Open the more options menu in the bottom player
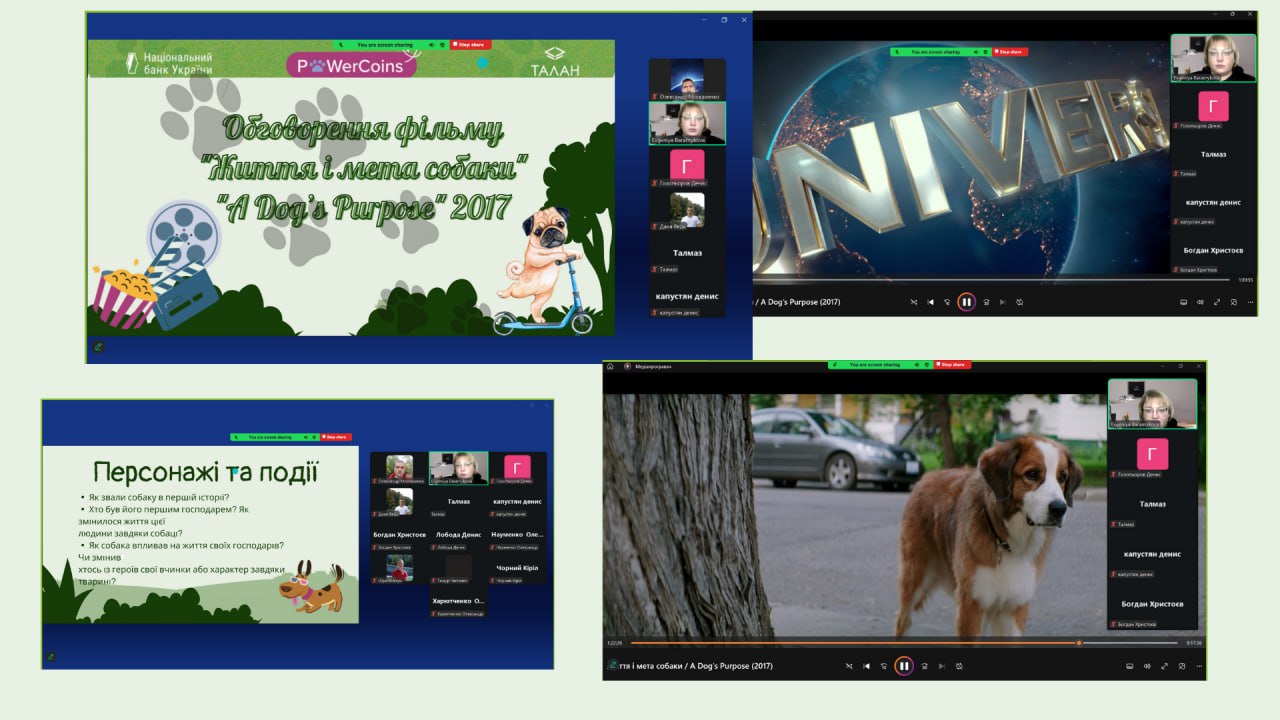 coord(1198,666)
